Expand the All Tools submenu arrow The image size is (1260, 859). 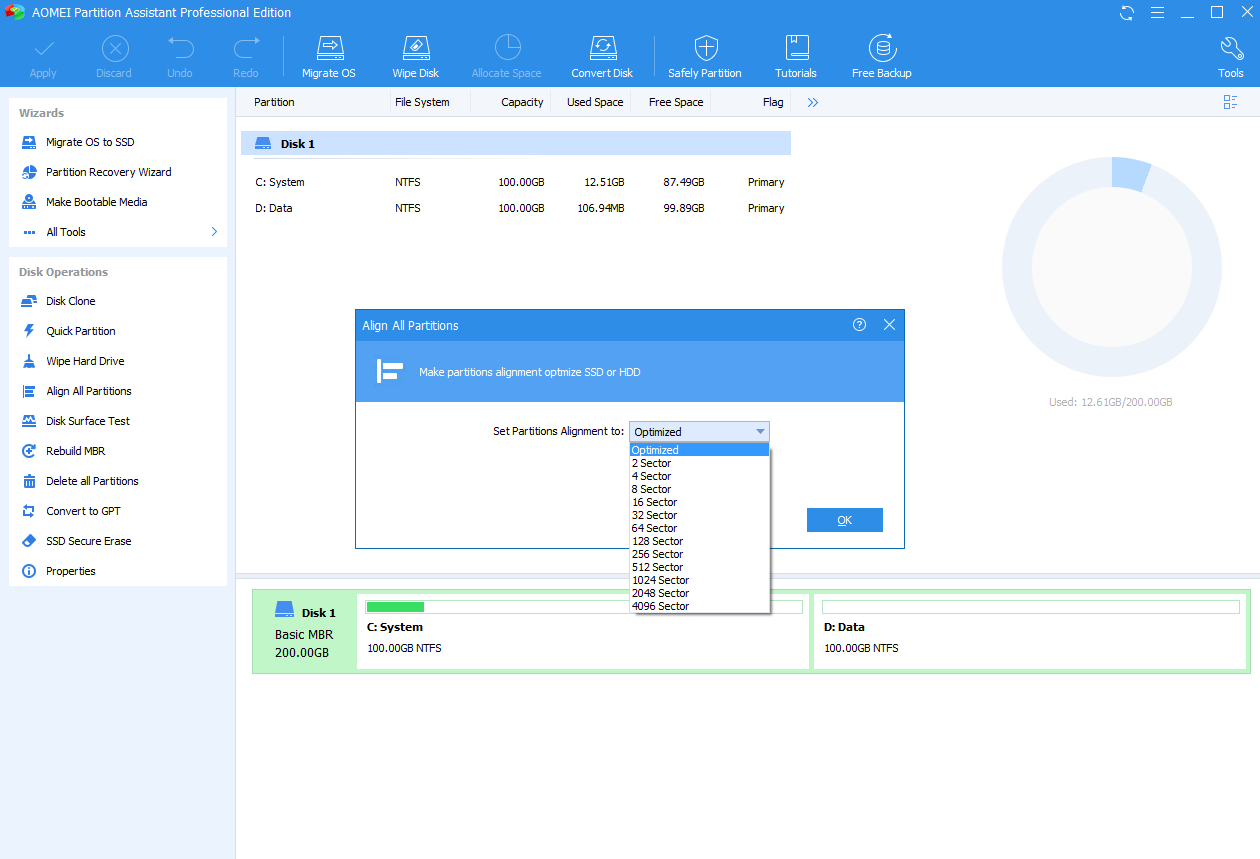click(x=214, y=232)
